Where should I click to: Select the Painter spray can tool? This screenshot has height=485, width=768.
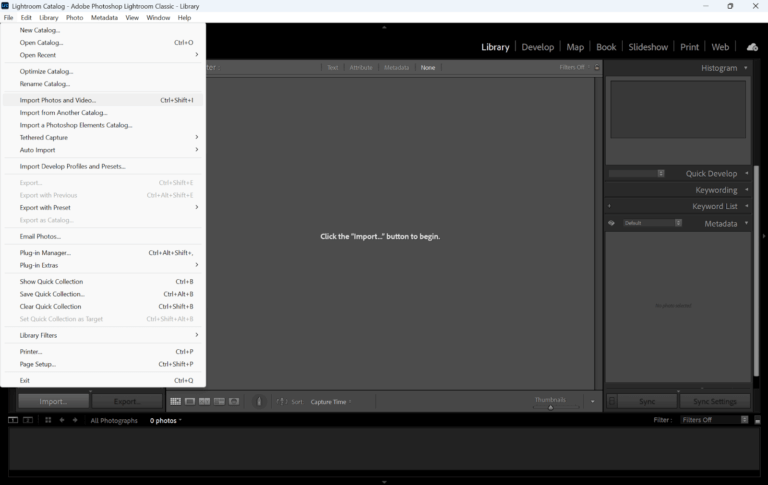(260, 401)
